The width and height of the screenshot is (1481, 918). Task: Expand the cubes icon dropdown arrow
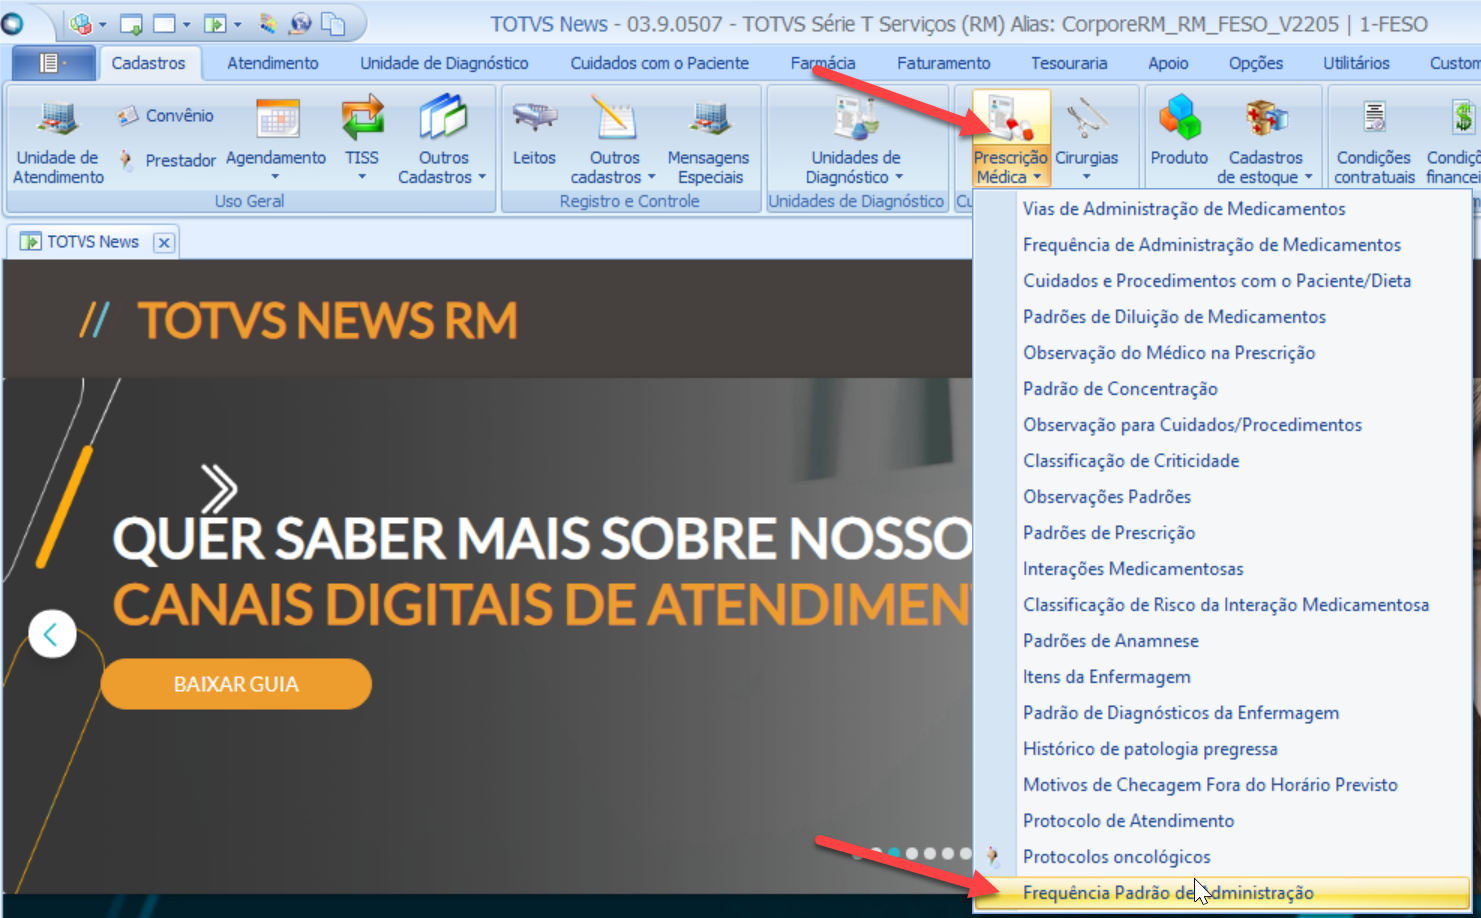pos(102,24)
